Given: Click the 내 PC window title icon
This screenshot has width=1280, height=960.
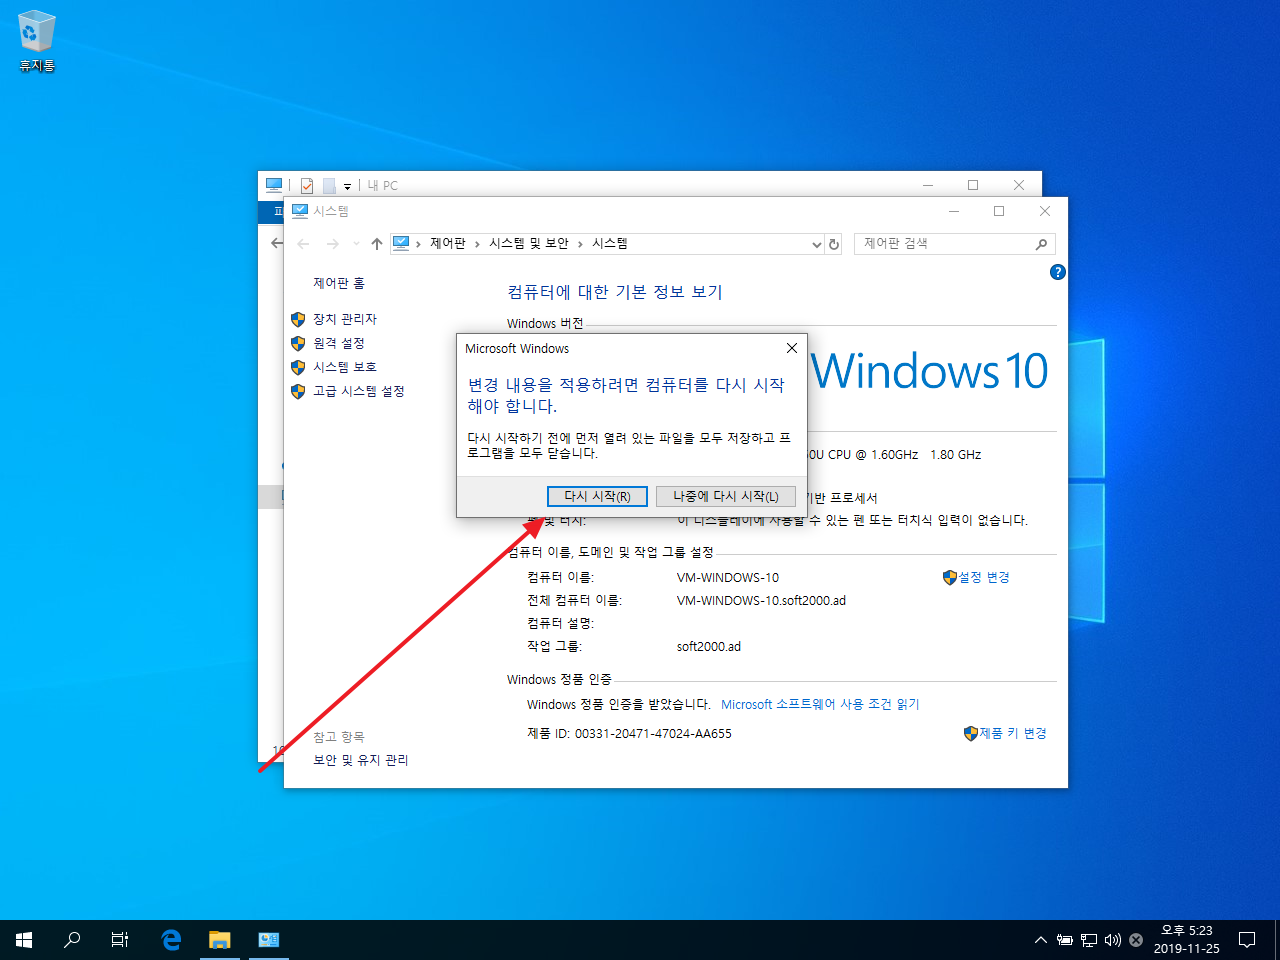Looking at the screenshot, I should point(274,185).
